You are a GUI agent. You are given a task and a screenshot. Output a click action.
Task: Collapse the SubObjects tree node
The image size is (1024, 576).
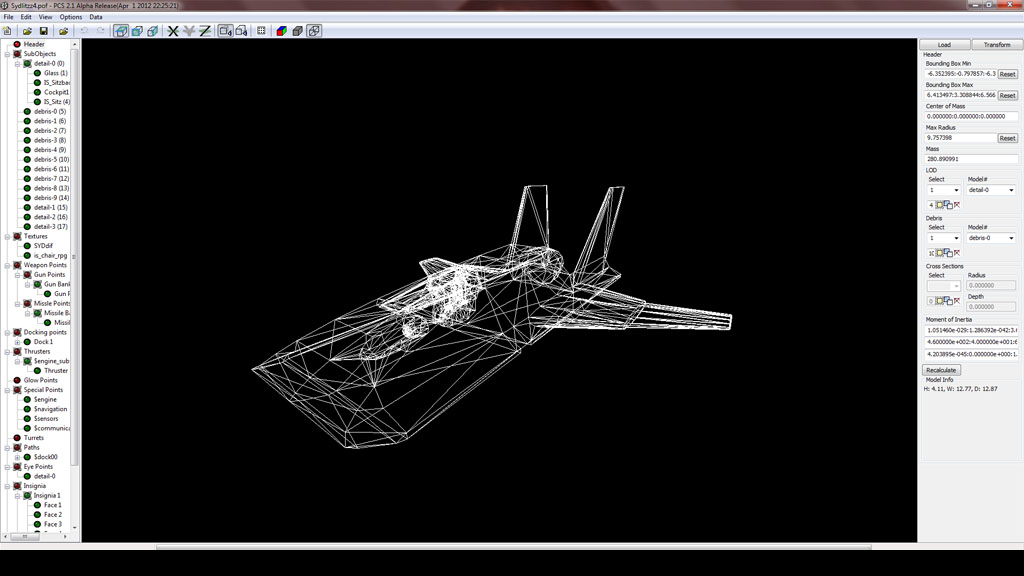point(7,54)
